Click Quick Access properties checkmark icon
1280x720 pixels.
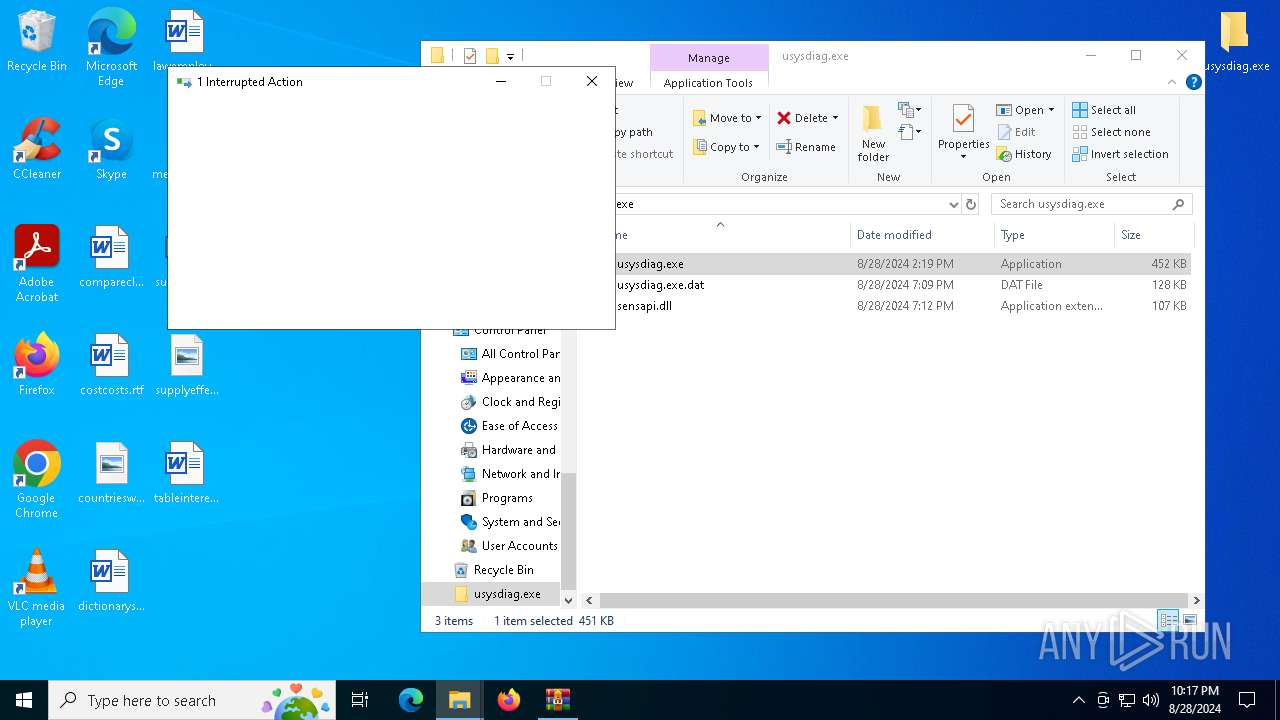pyautogui.click(x=470, y=56)
